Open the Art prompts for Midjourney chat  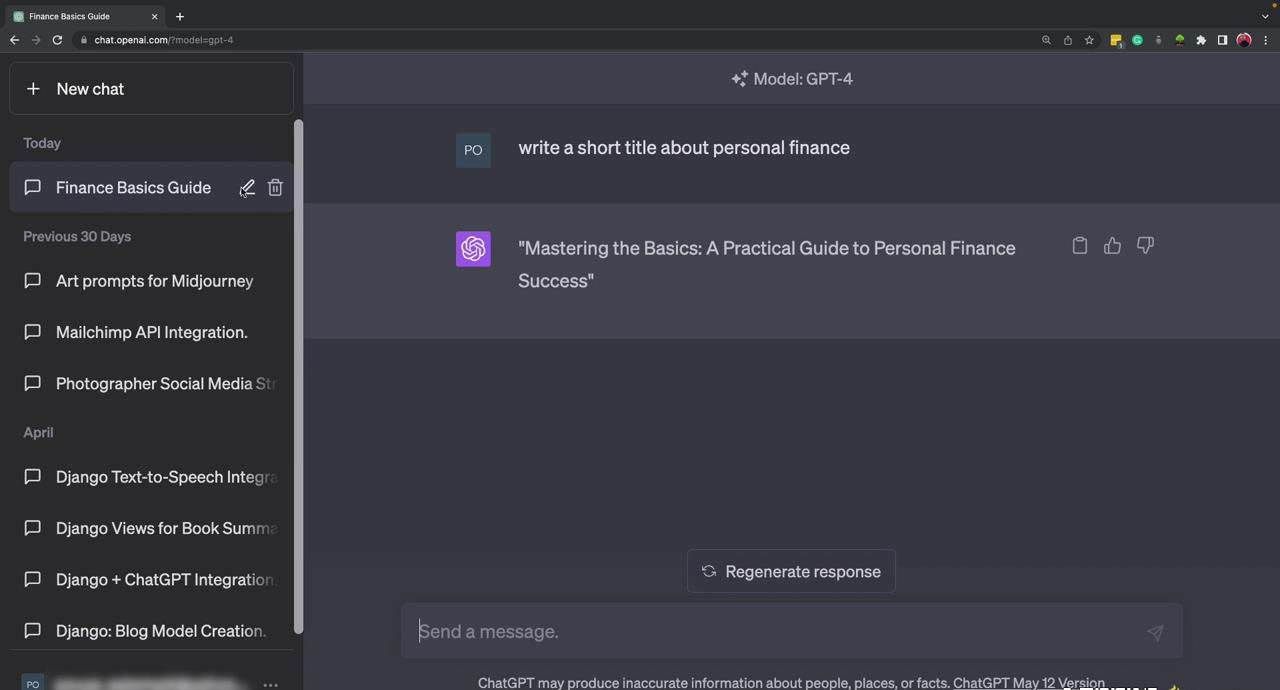point(154,281)
